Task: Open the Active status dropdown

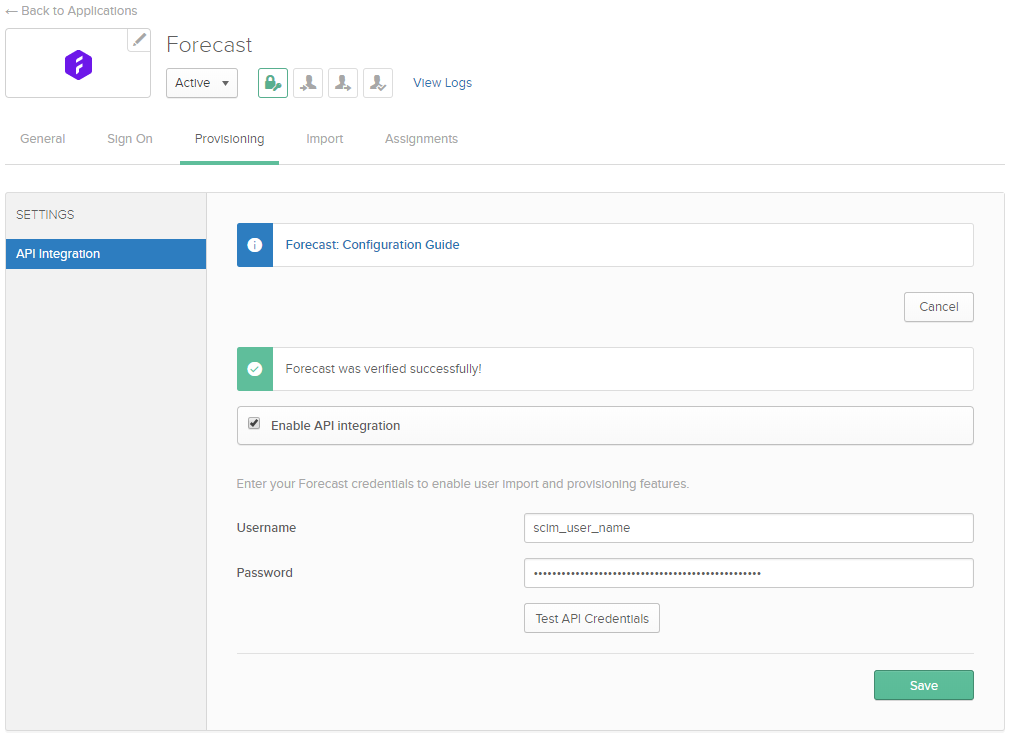Action: pyautogui.click(x=202, y=83)
